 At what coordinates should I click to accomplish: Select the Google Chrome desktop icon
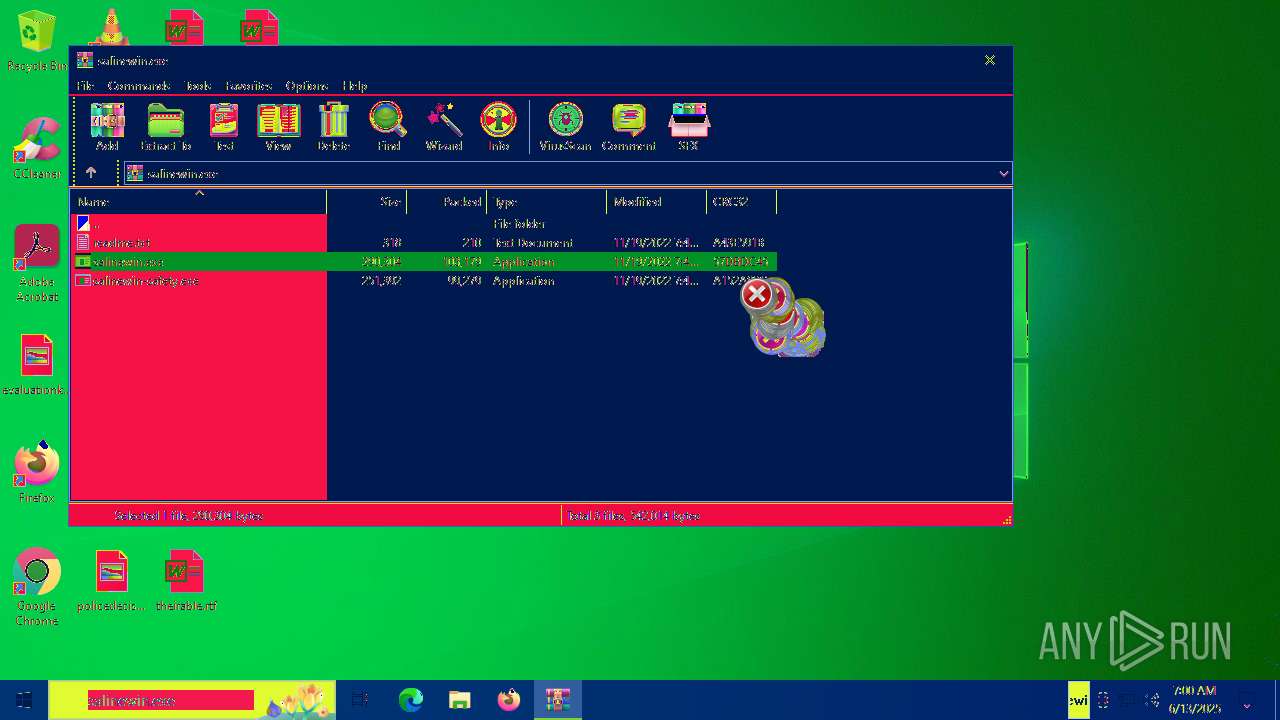click(x=36, y=587)
